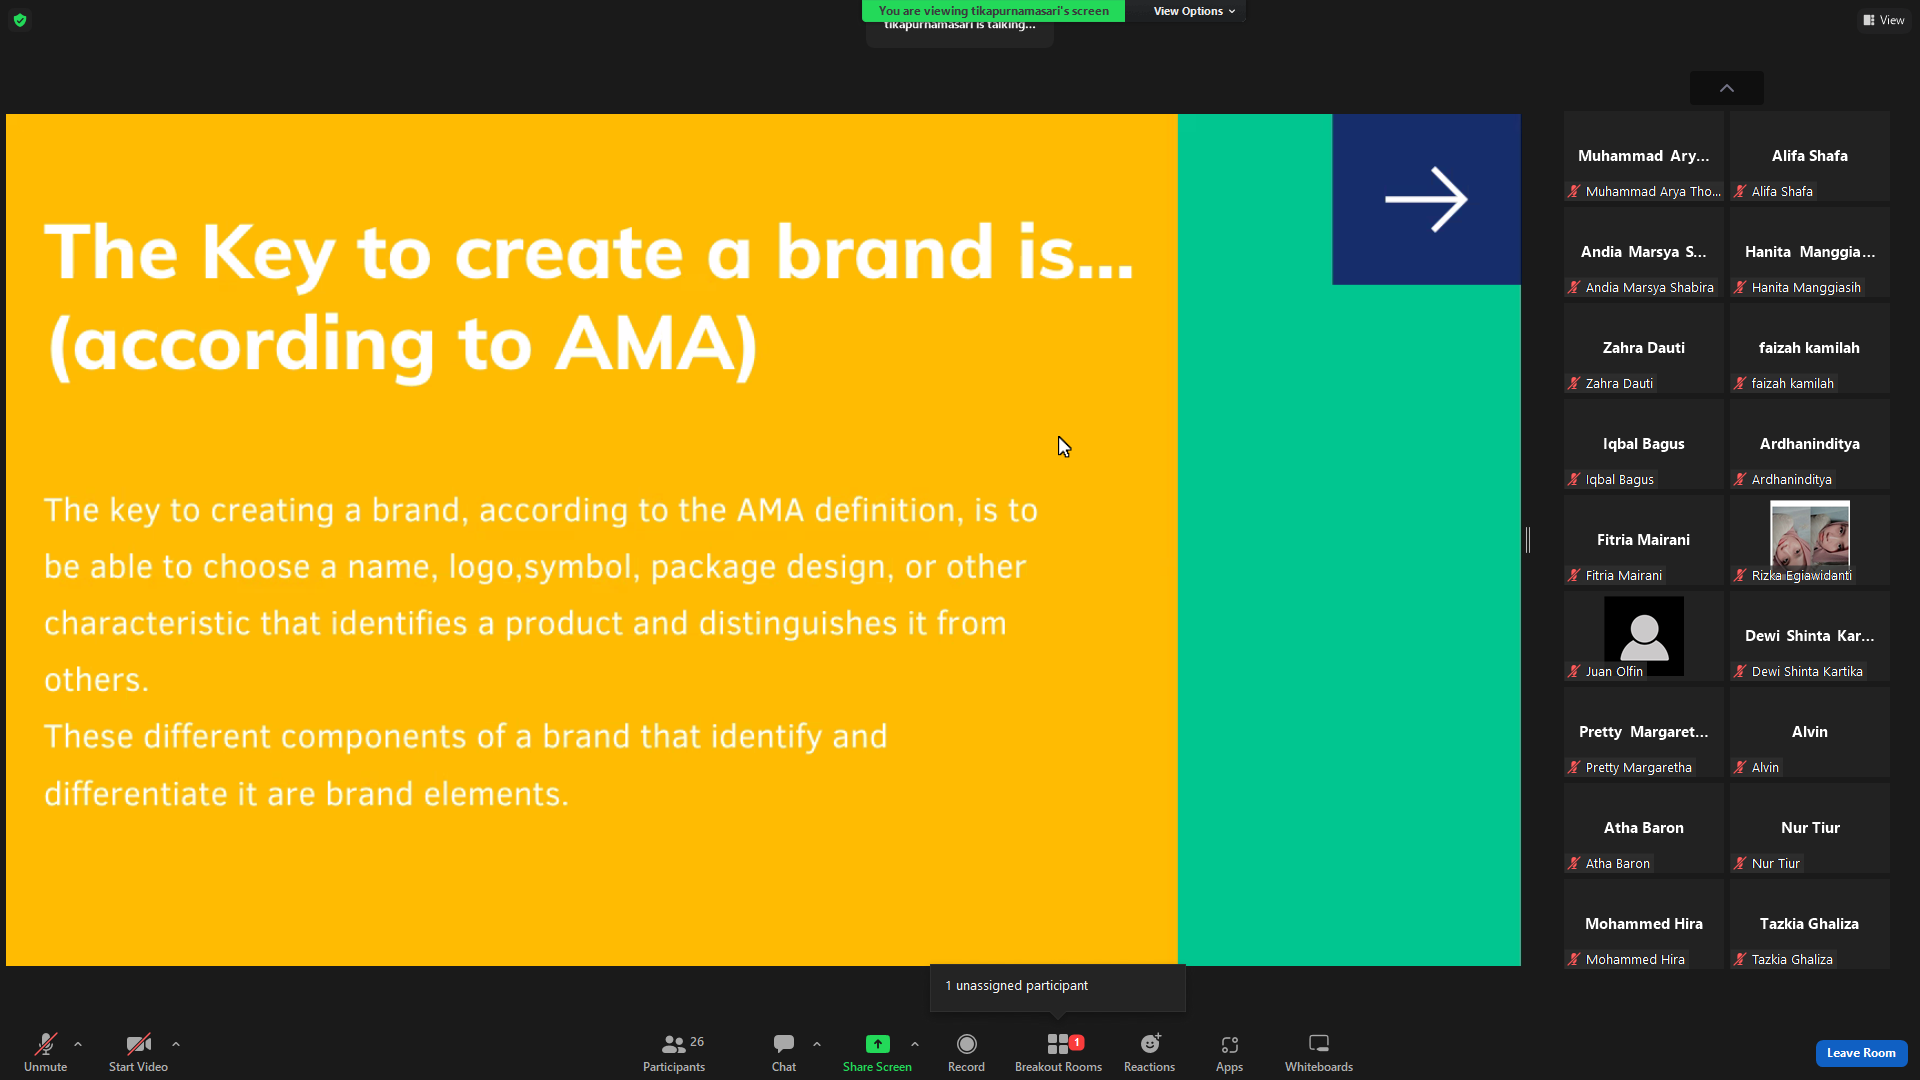Start recording with Record button

(966, 1053)
